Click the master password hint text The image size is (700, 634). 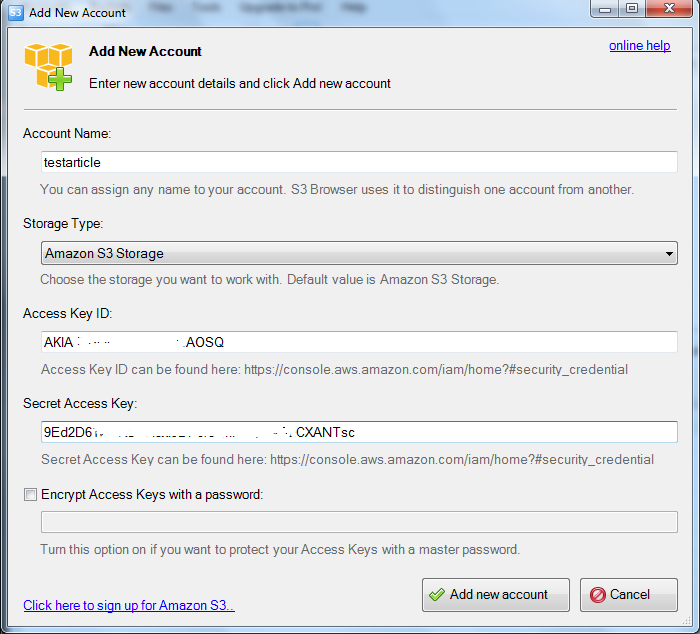pos(280,550)
